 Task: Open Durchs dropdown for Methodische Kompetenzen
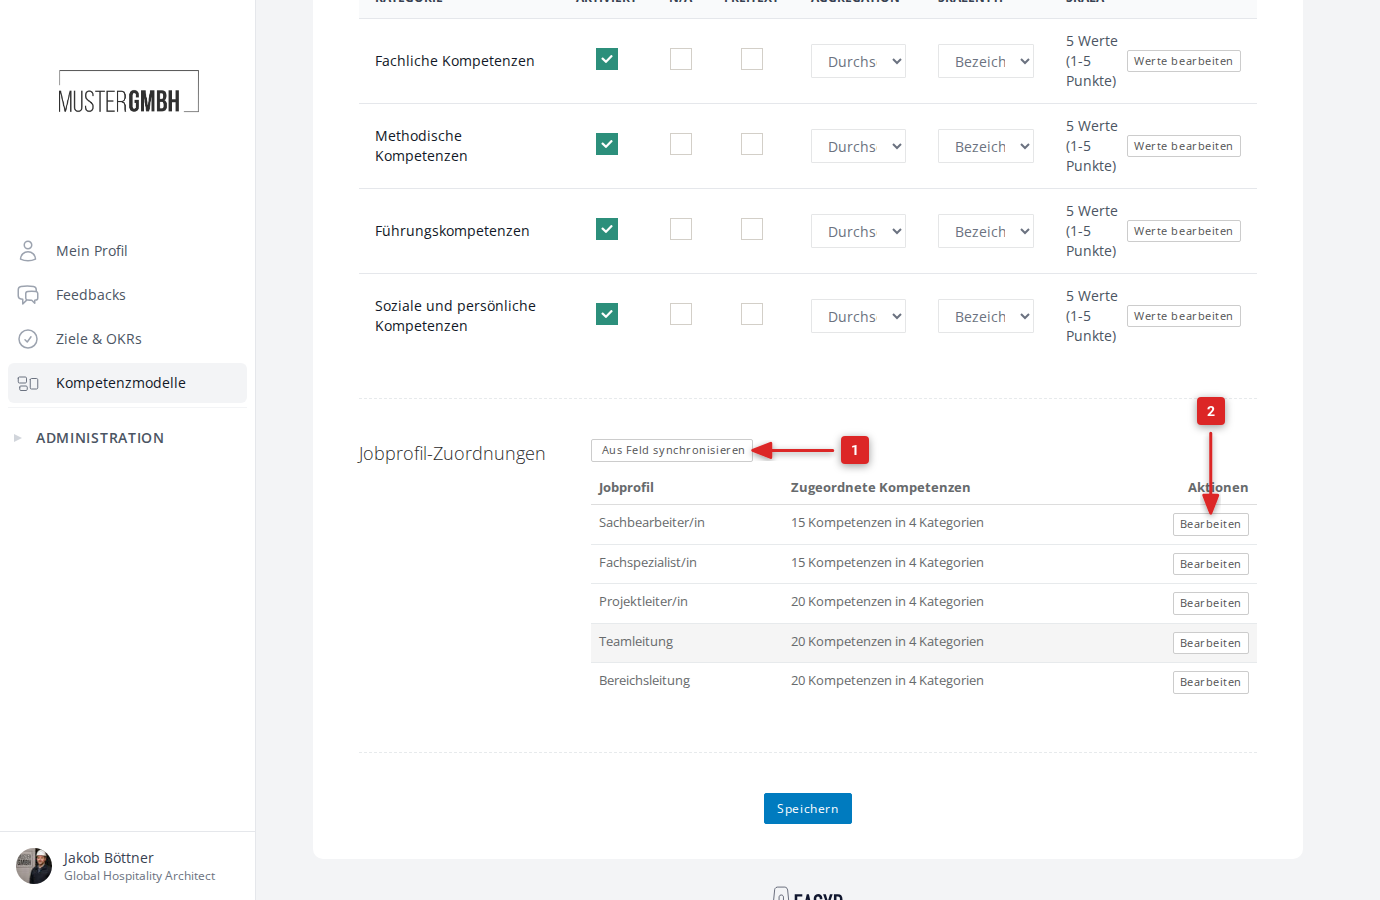tap(859, 146)
